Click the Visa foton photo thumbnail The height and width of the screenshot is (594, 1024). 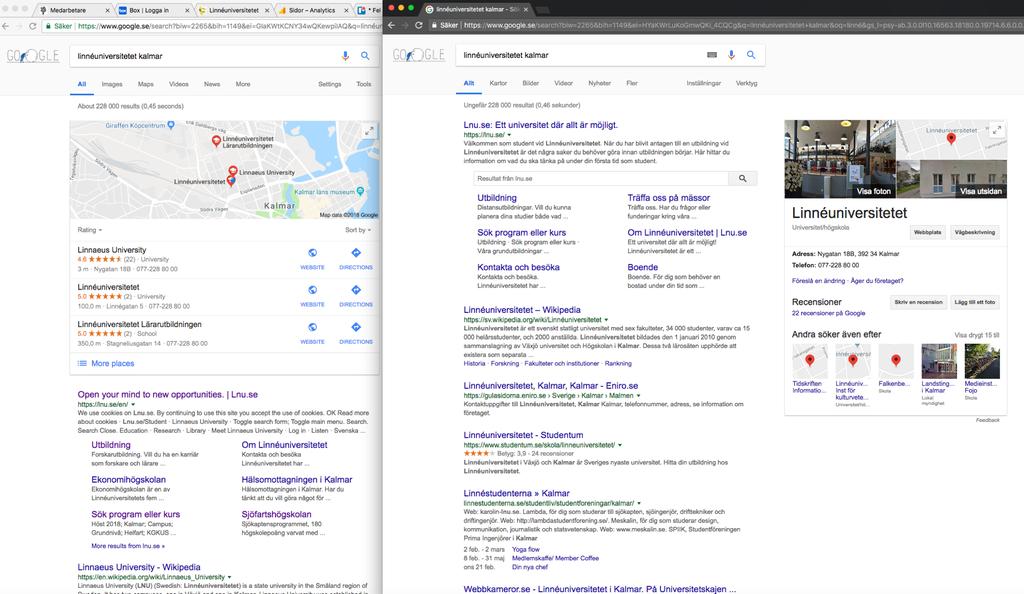point(840,159)
